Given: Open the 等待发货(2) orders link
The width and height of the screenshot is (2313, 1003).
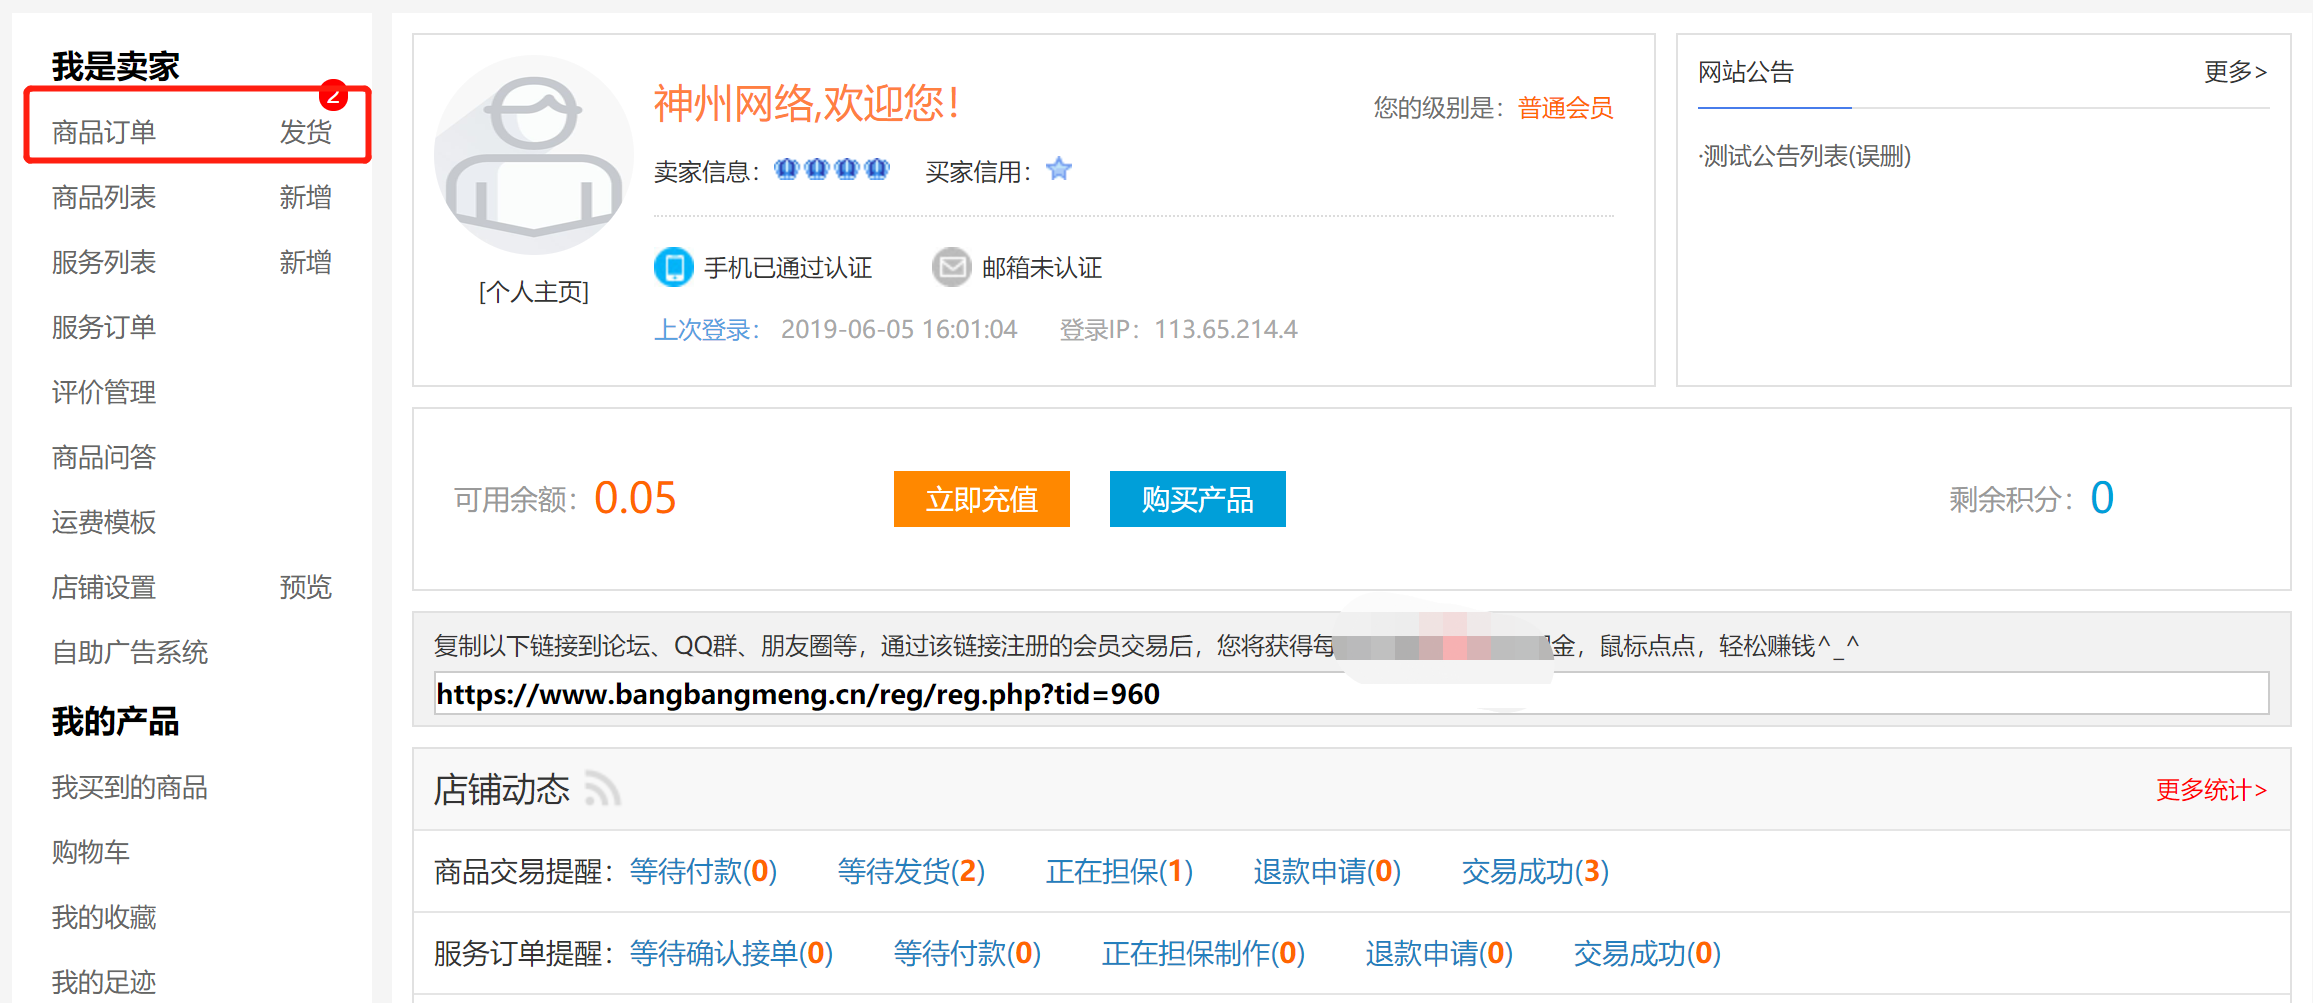Looking at the screenshot, I should (x=911, y=871).
